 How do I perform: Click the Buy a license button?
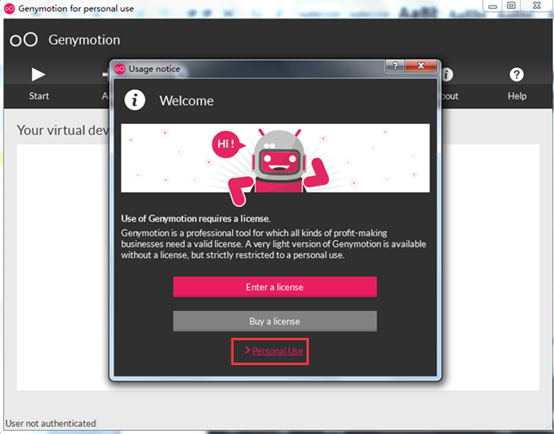pos(275,321)
